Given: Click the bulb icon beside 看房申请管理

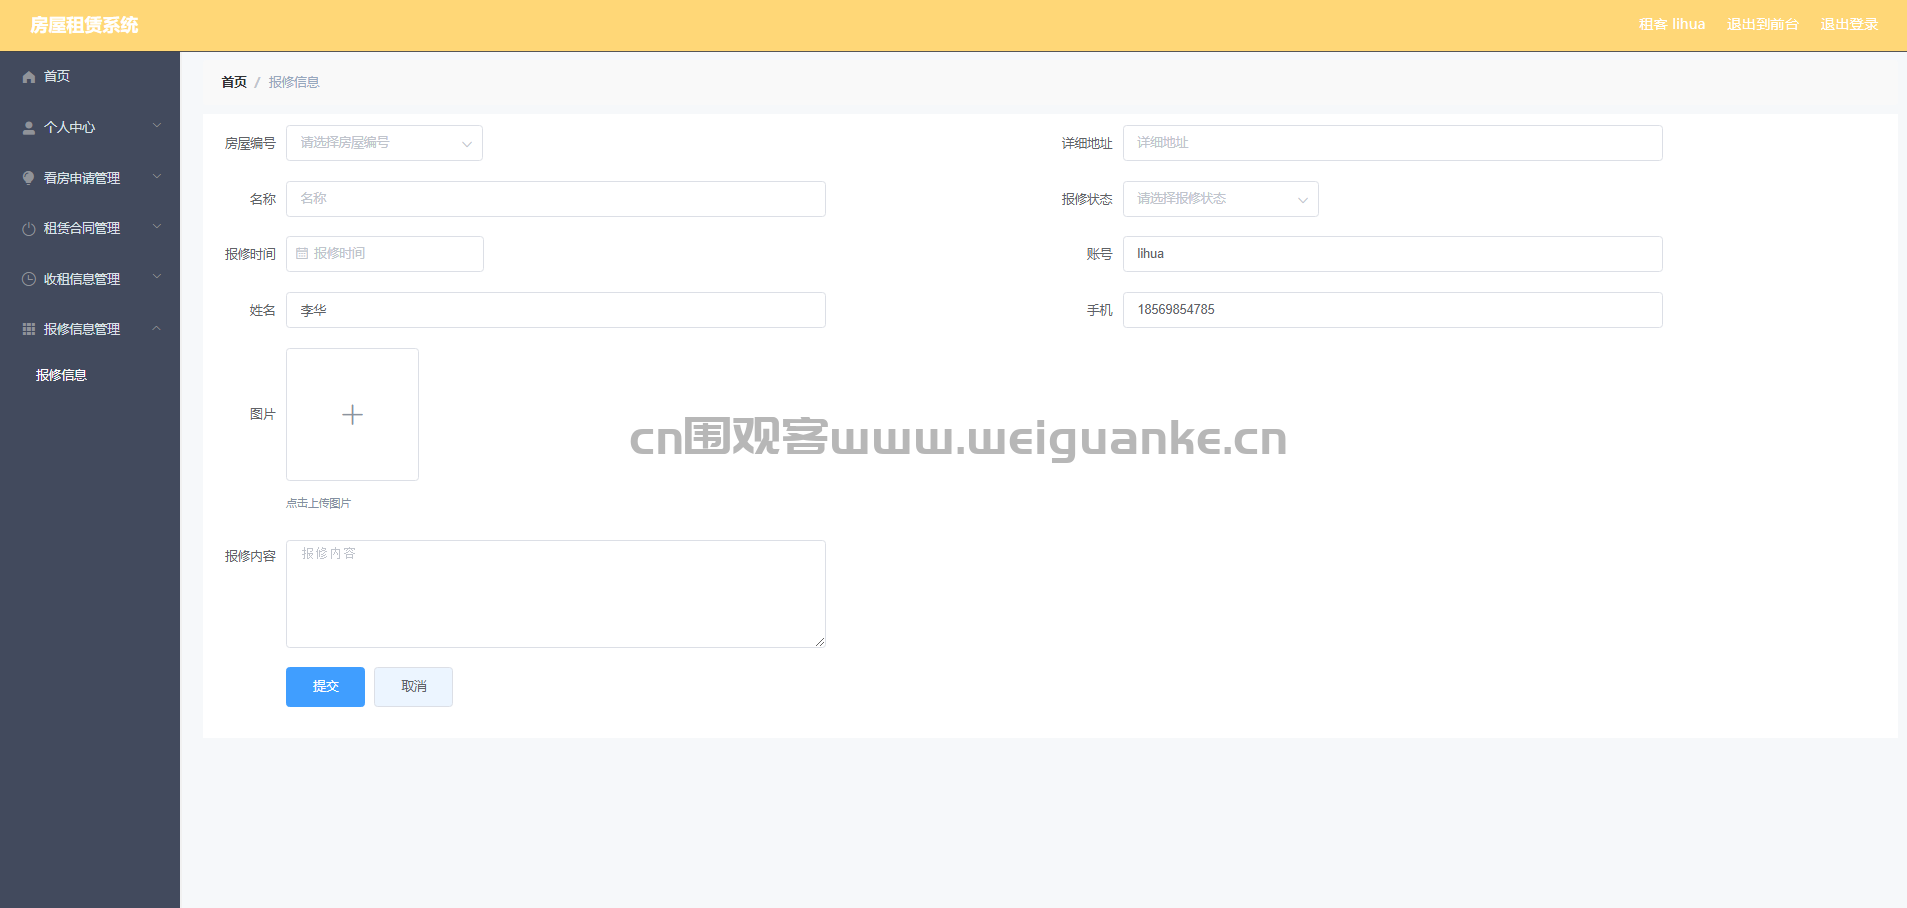Looking at the screenshot, I should [29, 178].
